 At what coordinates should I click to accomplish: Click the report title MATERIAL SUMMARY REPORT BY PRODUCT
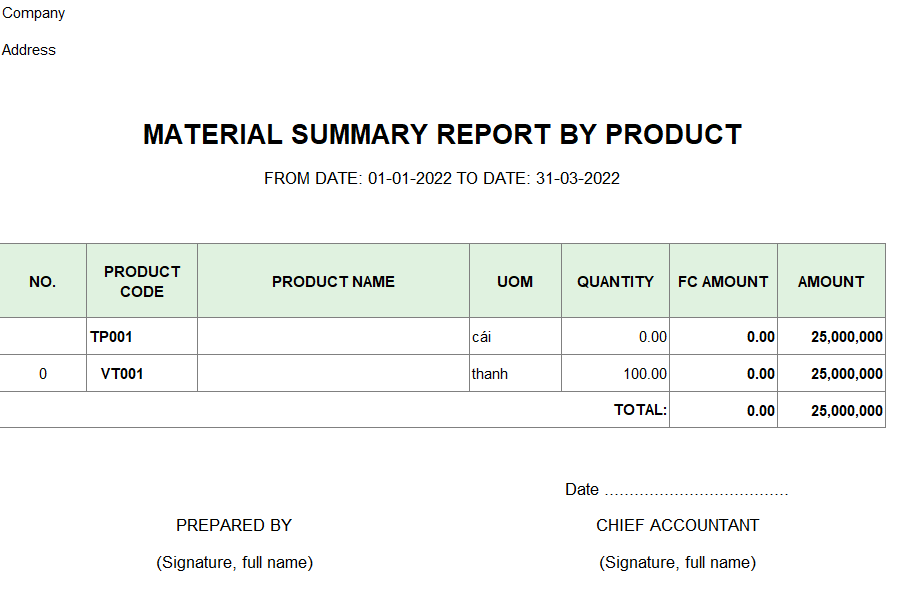point(442,134)
